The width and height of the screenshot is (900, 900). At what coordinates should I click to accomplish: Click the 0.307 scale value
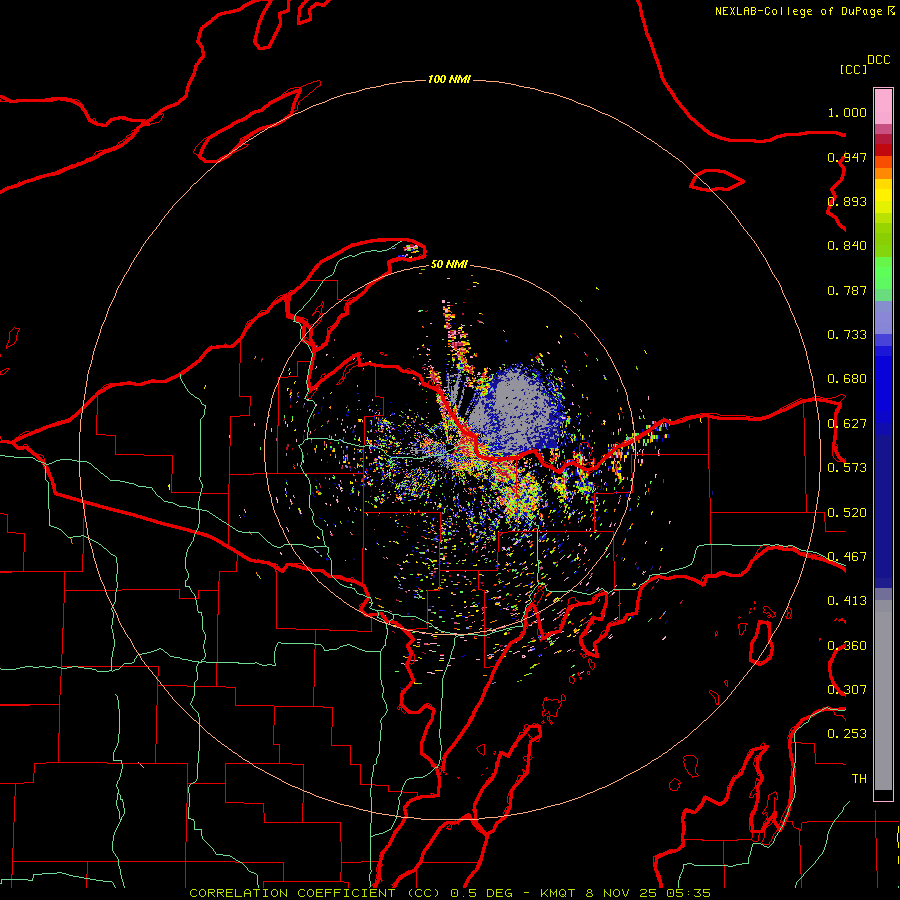(847, 690)
